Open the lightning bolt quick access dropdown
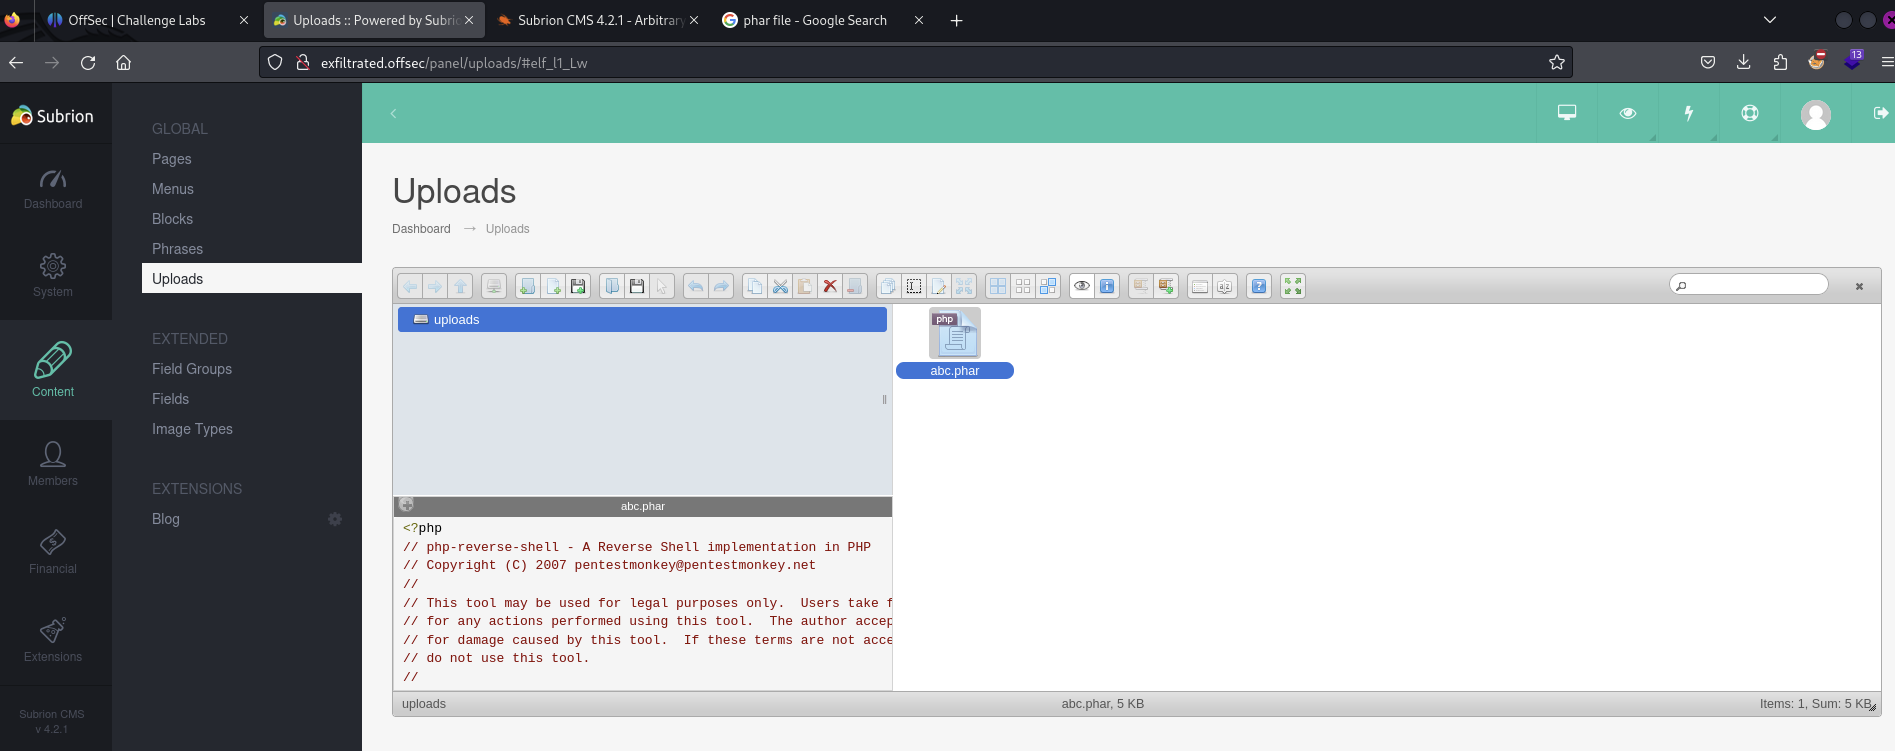 coord(1688,113)
